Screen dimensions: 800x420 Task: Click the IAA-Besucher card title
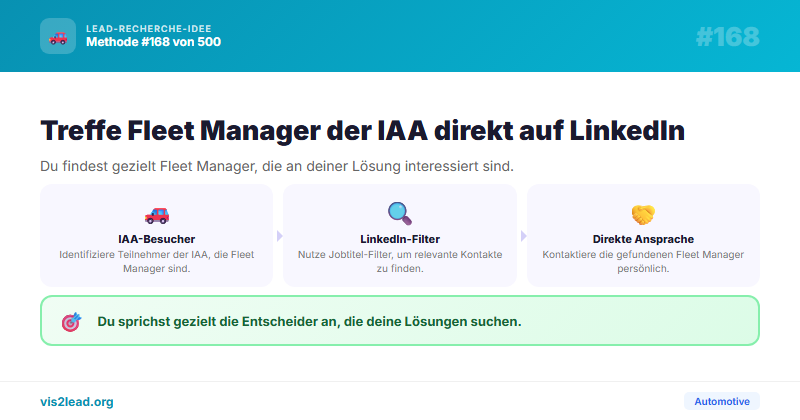157,239
